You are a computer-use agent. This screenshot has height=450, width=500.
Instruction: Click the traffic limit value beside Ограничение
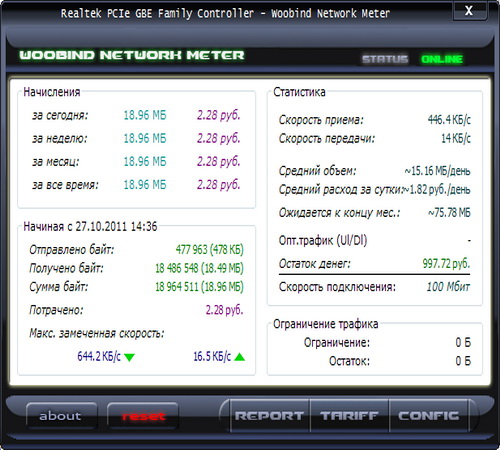click(463, 342)
